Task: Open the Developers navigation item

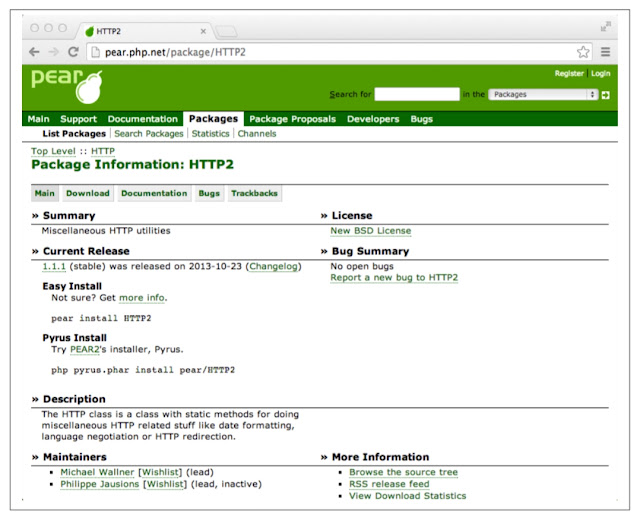Action: point(373,119)
